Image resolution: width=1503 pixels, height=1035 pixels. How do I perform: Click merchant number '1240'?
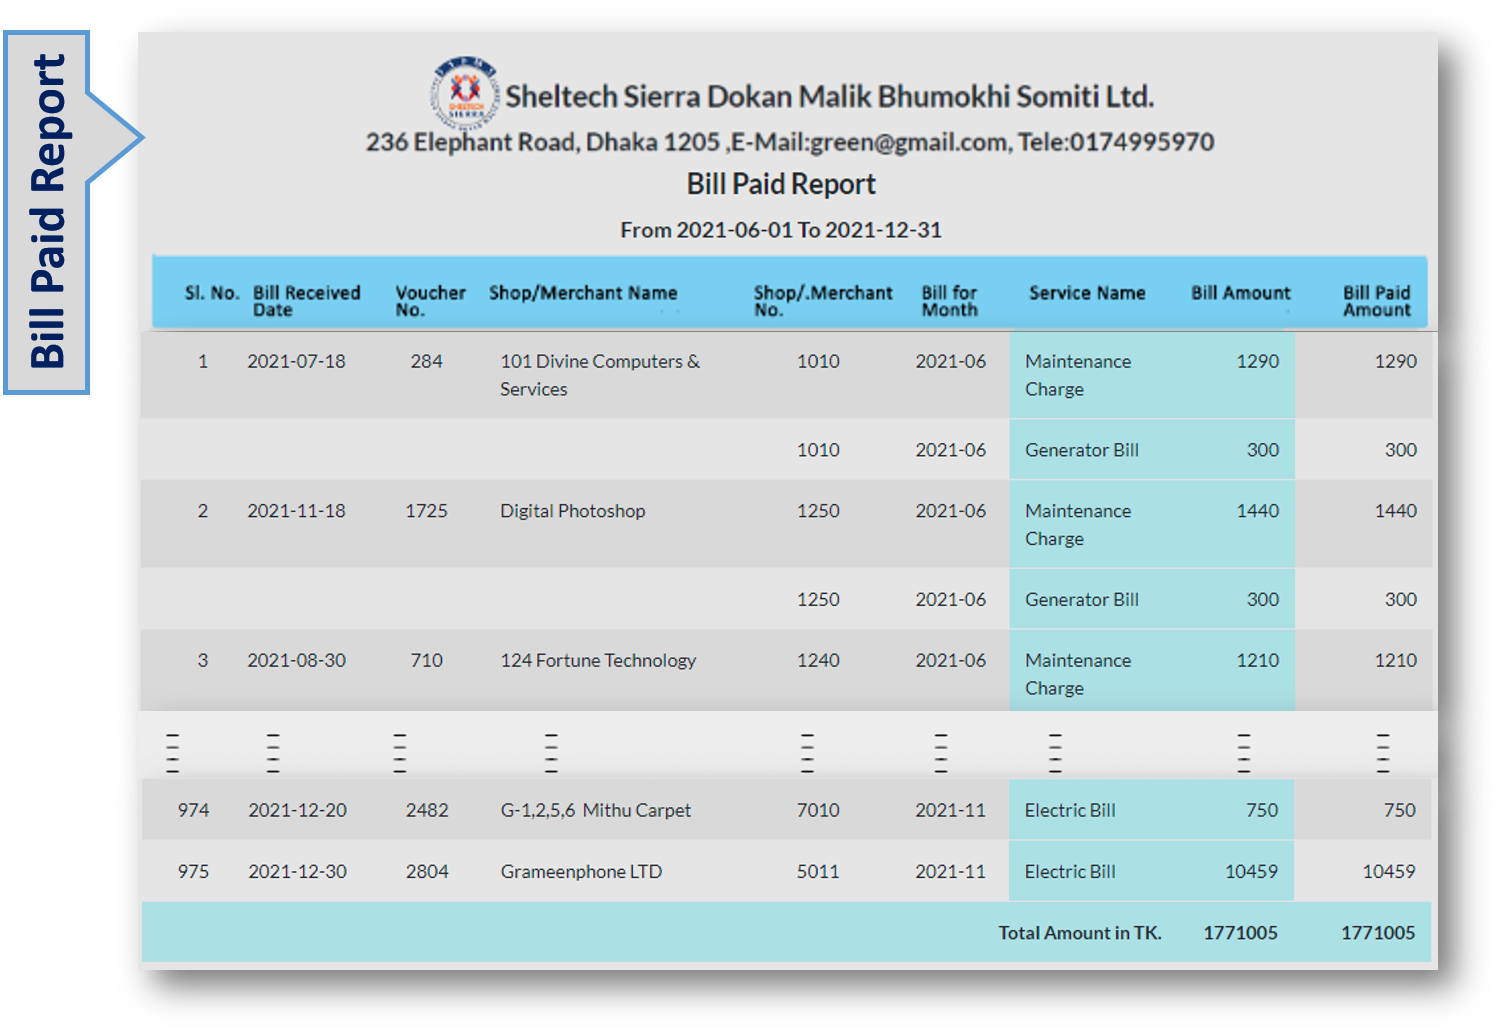point(818,660)
